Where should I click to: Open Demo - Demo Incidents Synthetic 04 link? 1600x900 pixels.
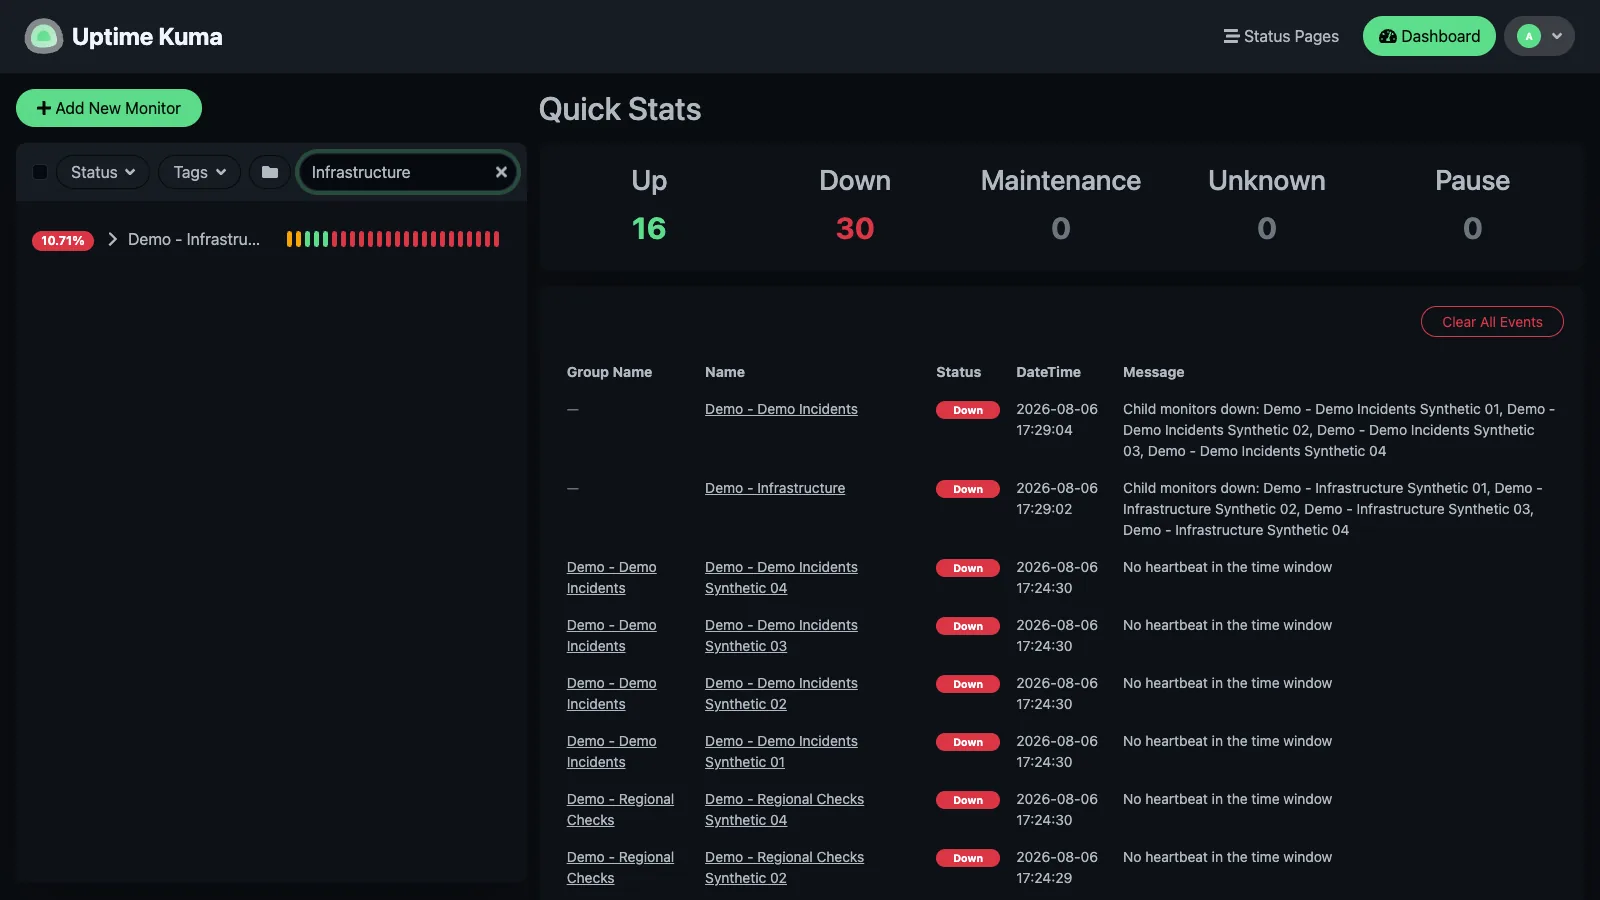coord(781,578)
